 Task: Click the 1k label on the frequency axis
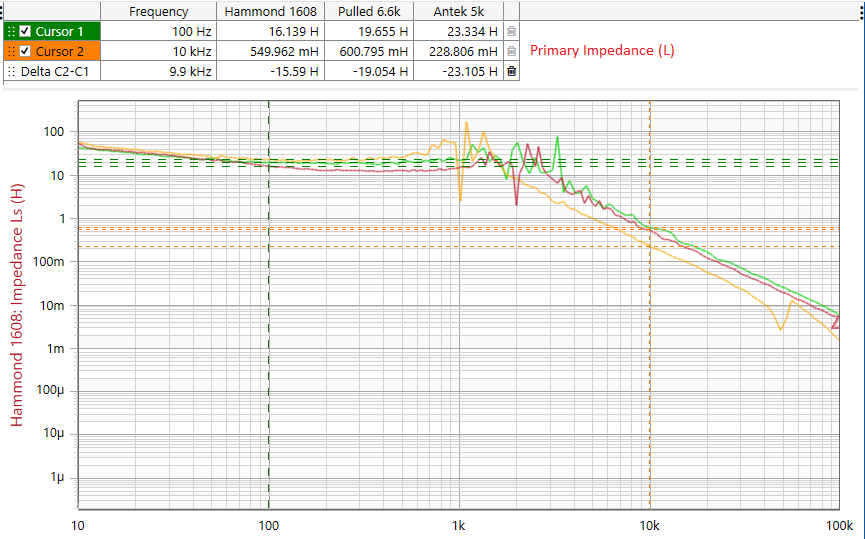pyautogui.click(x=458, y=526)
